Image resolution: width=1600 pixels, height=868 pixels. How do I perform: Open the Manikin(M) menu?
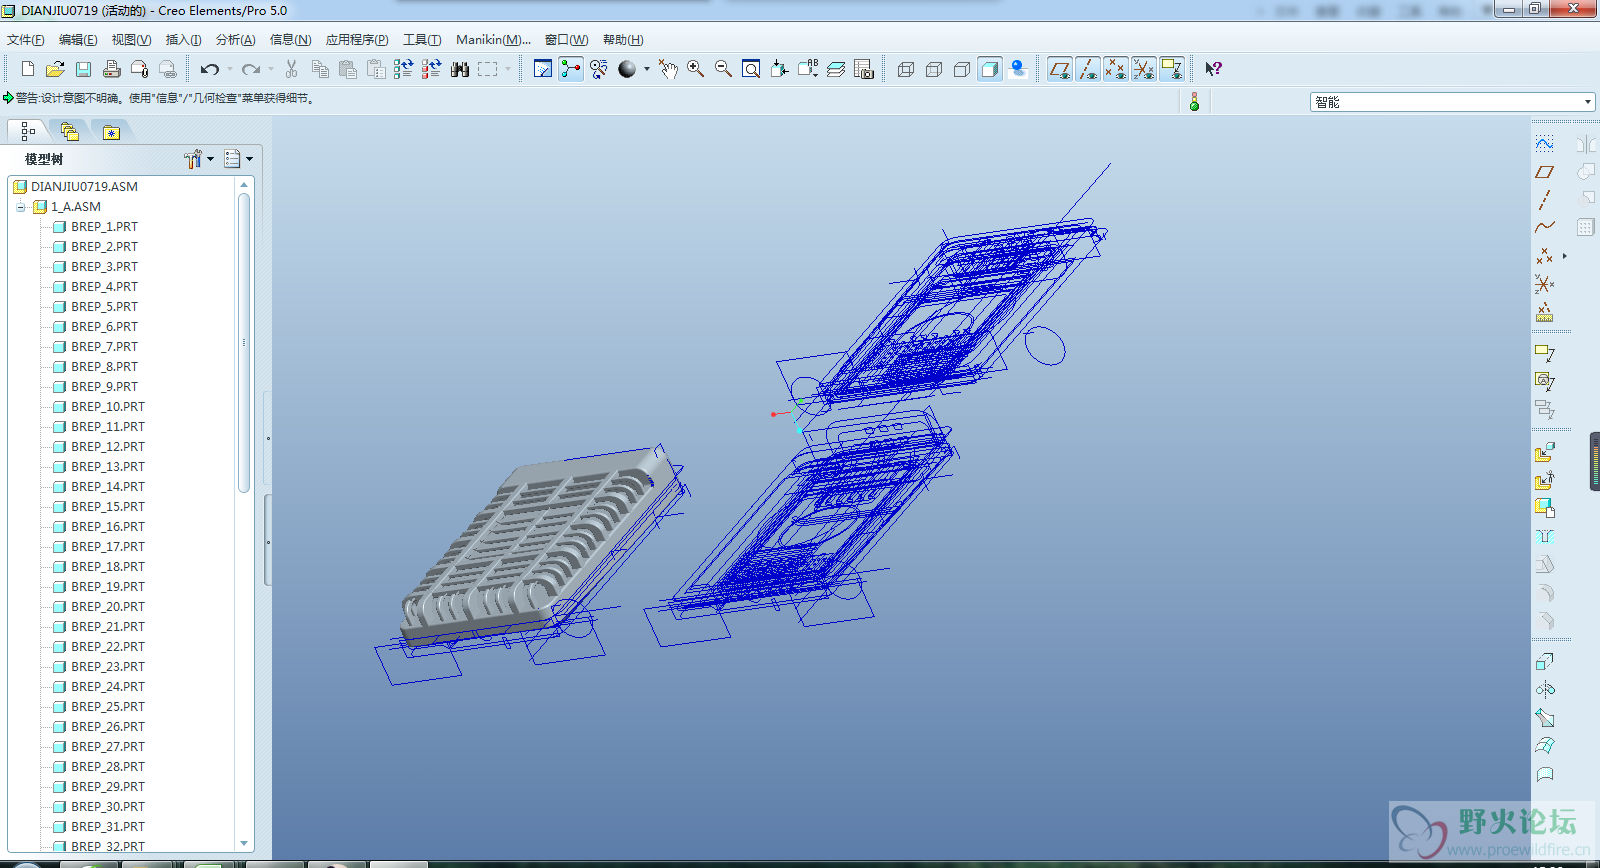[493, 40]
